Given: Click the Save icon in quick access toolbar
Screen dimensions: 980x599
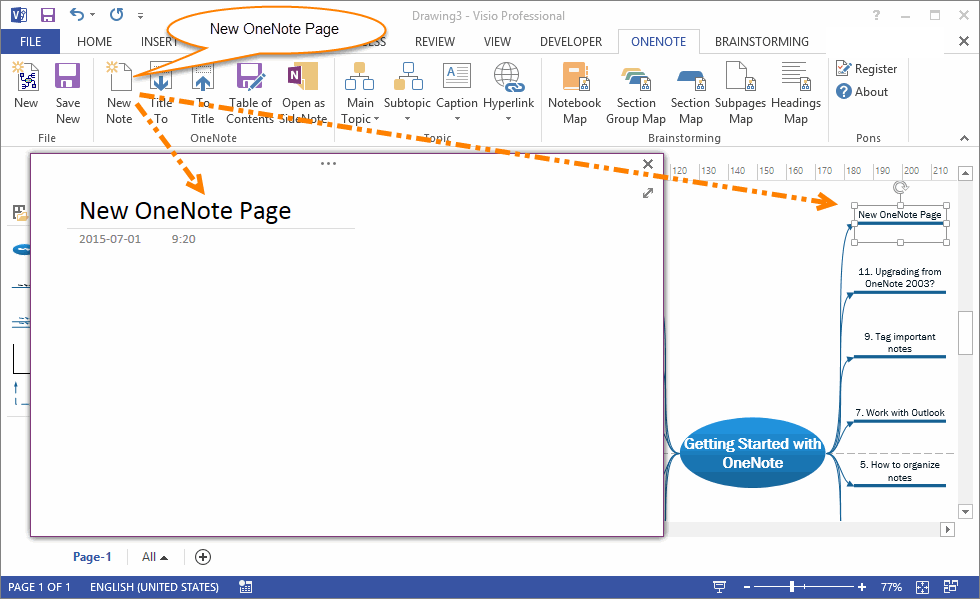Looking at the screenshot, I should tap(48, 15).
